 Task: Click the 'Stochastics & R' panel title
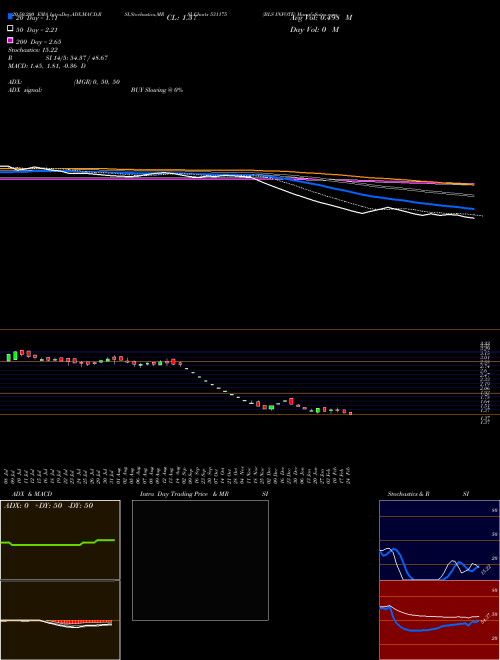(x=408, y=494)
